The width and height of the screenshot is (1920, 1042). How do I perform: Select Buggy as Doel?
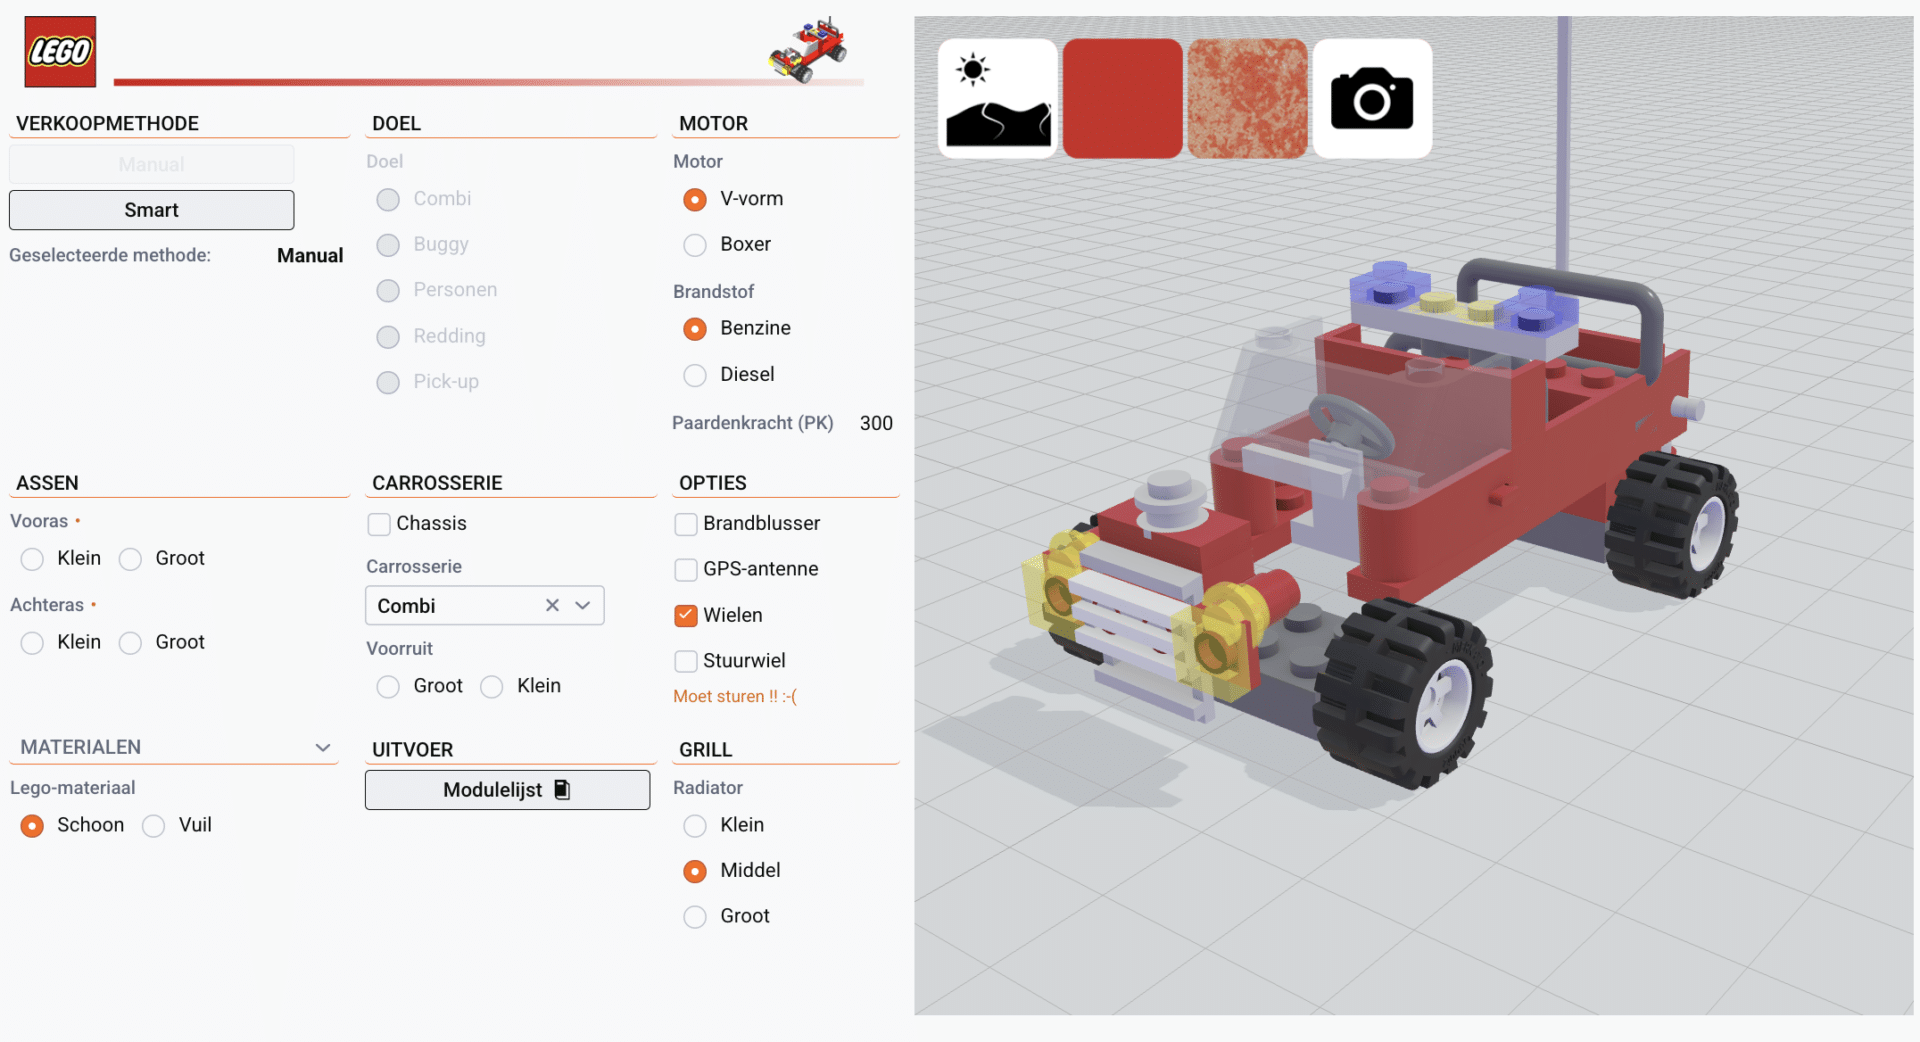(x=388, y=245)
